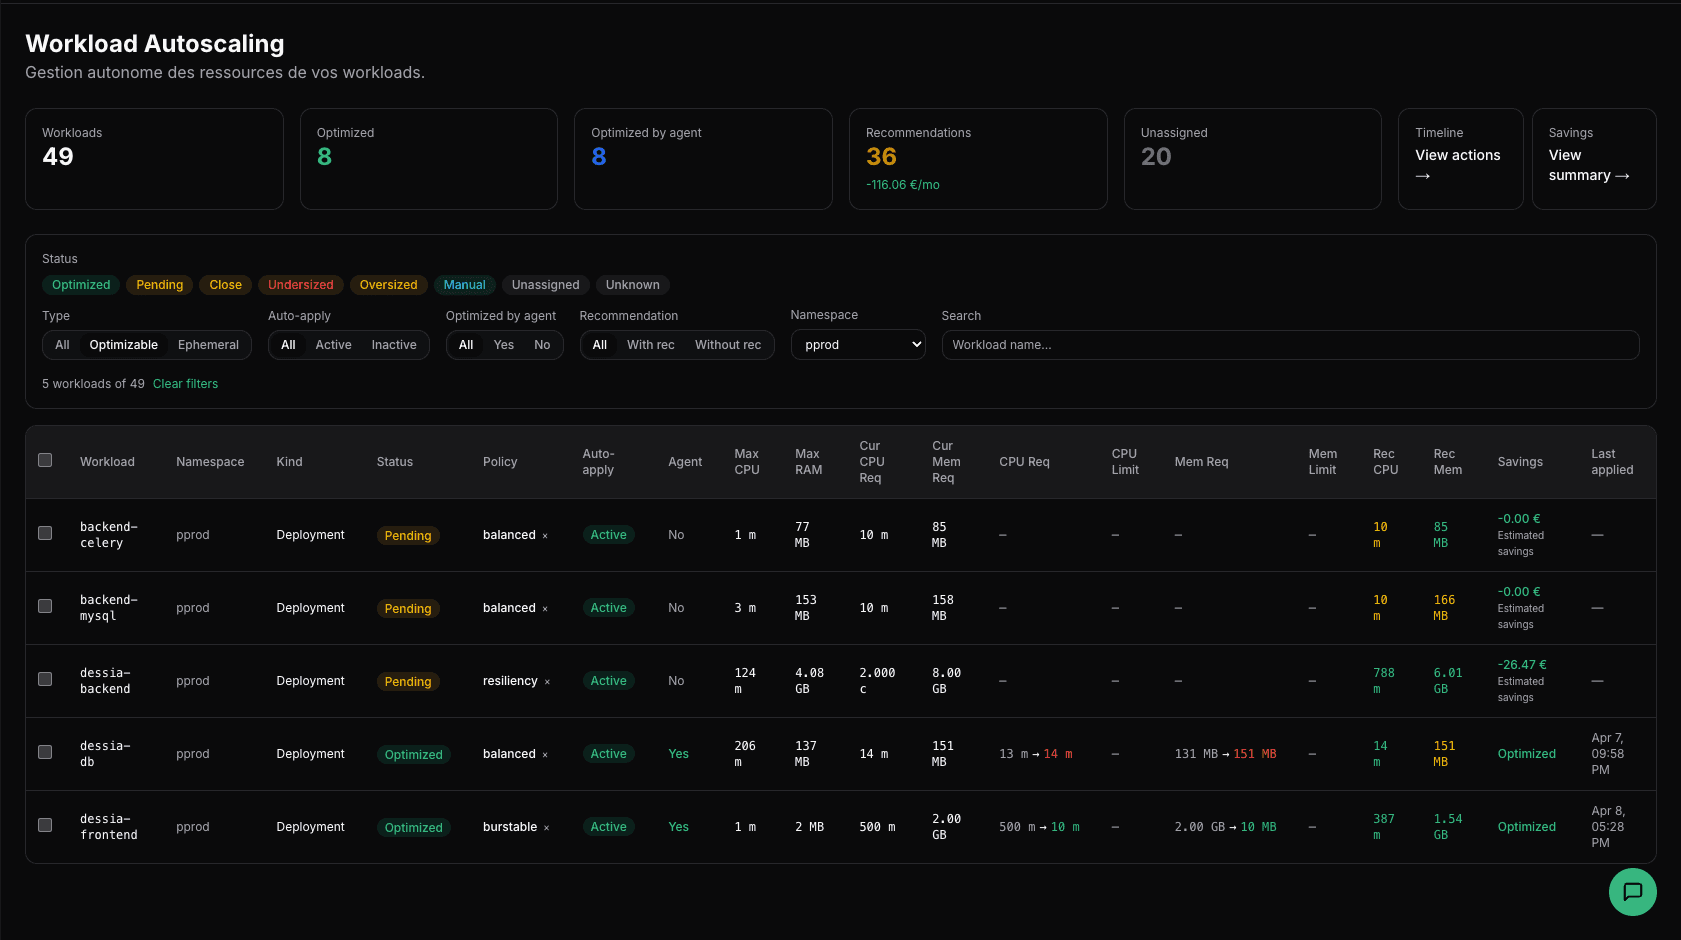This screenshot has width=1681, height=940.
Task: Open the Namespace dropdown
Action: (x=858, y=344)
